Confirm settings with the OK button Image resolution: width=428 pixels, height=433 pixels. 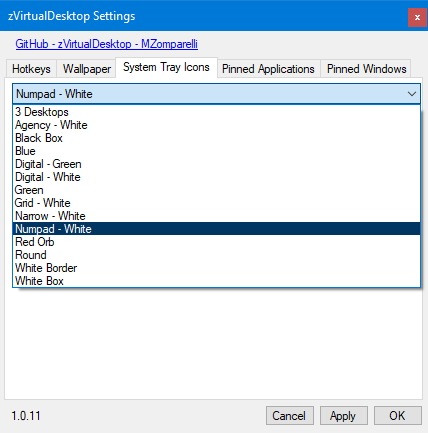coord(397,416)
